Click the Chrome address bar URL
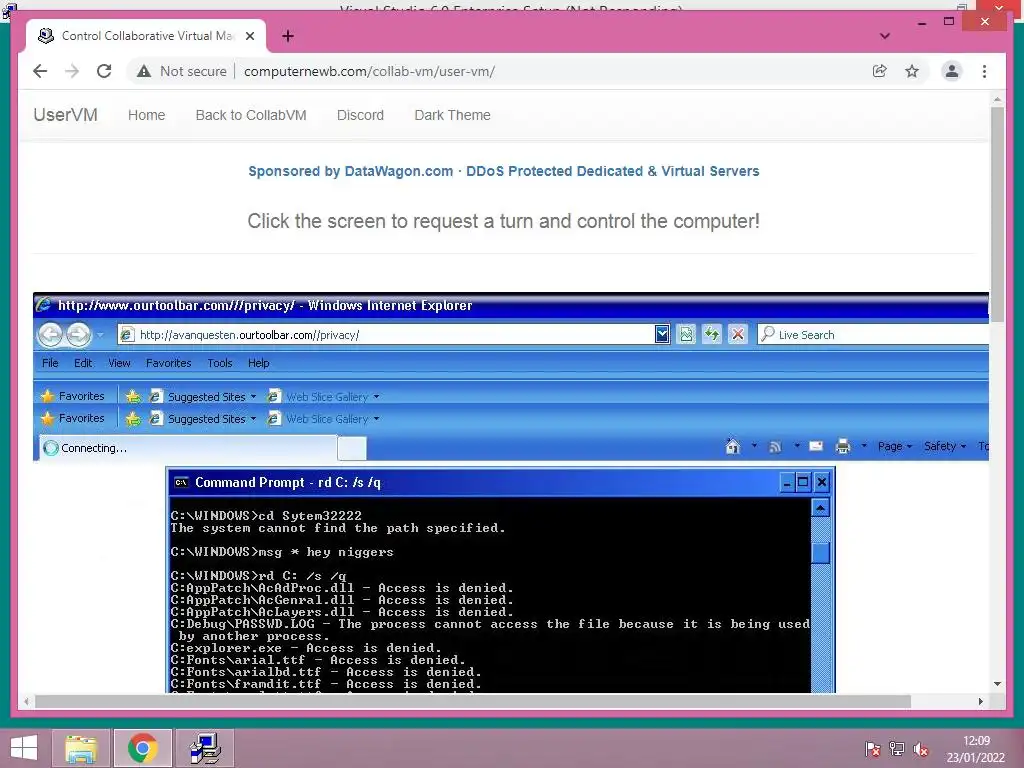This screenshot has width=1024, height=768. [369, 71]
